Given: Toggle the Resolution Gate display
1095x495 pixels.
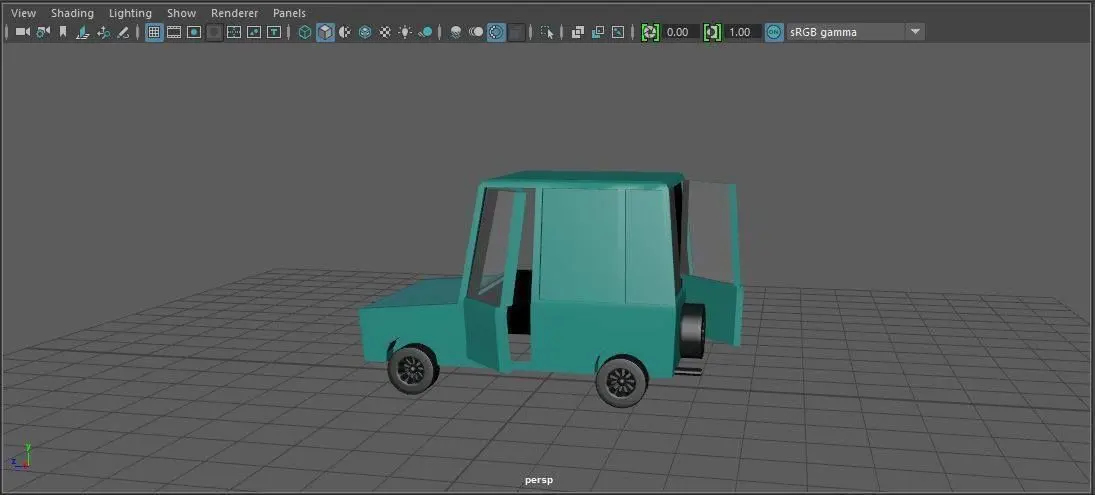Looking at the screenshot, I should click(x=194, y=32).
